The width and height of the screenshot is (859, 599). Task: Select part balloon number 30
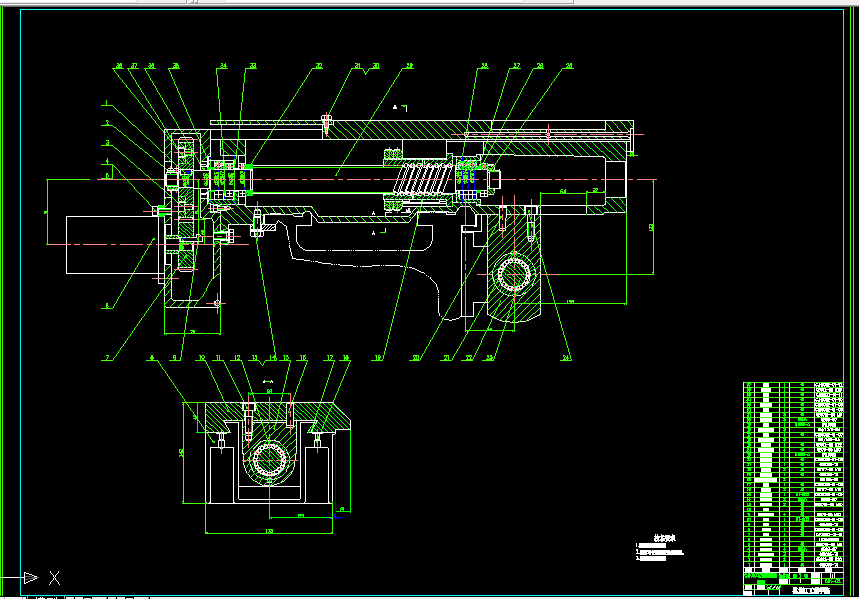tap(376, 66)
